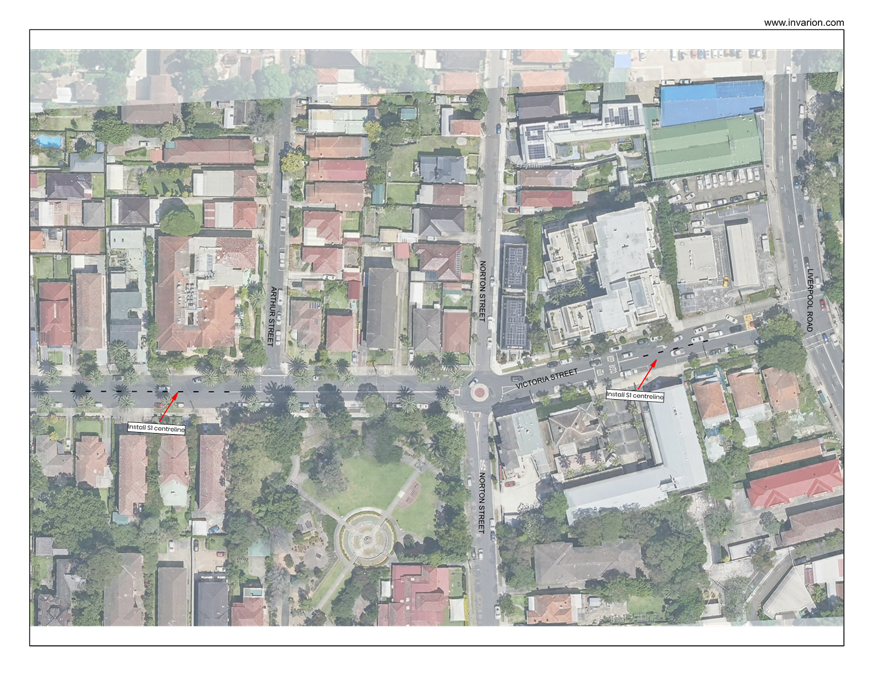This screenshot has width=873, height=675.
Task: Click the right hatched callout label box
Action: (635, 396)
